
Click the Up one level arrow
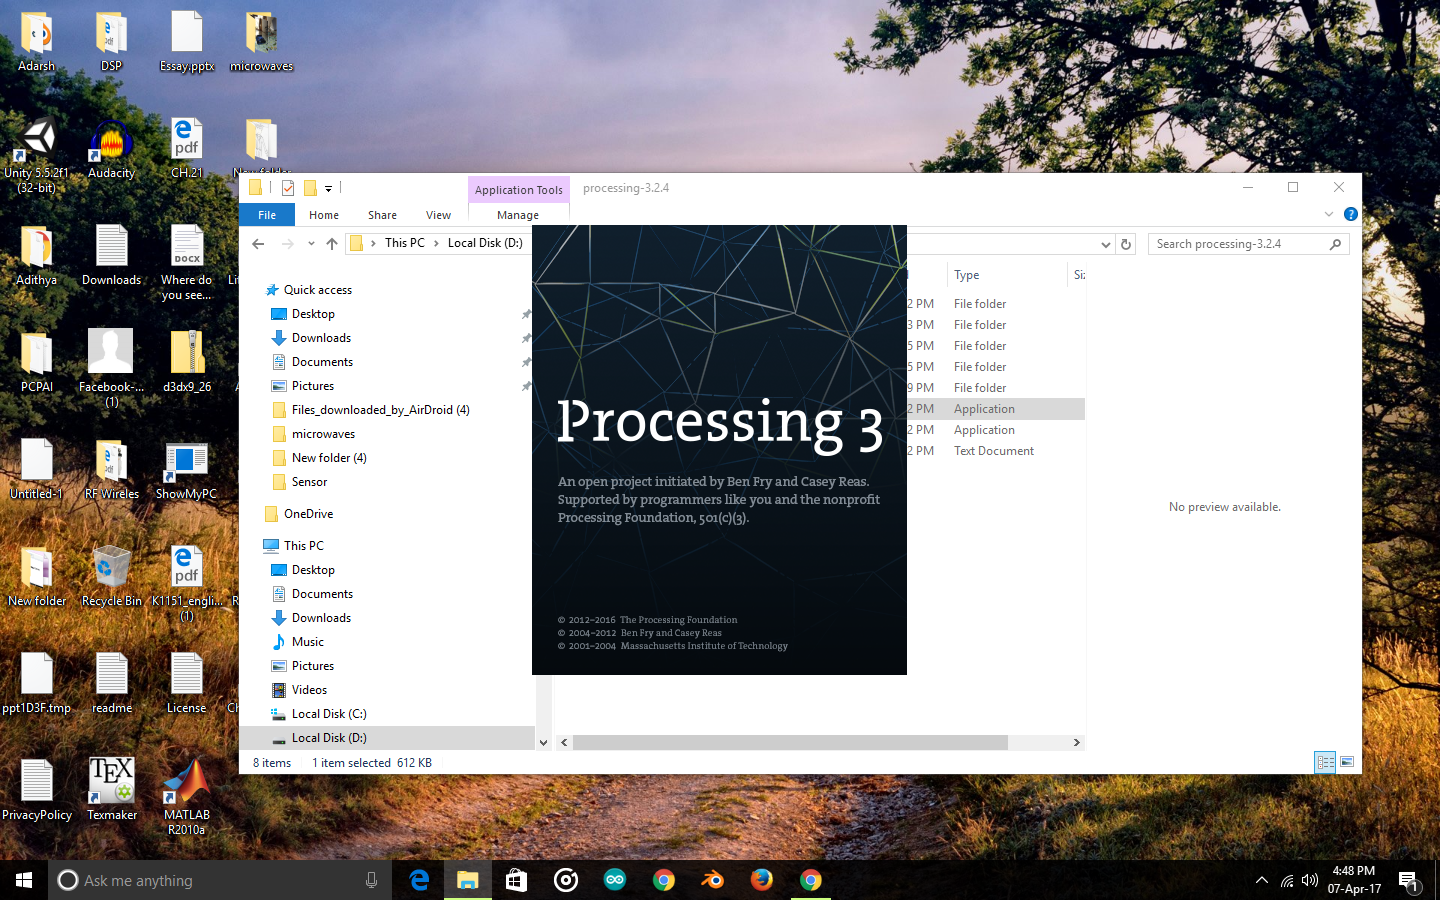332,244
